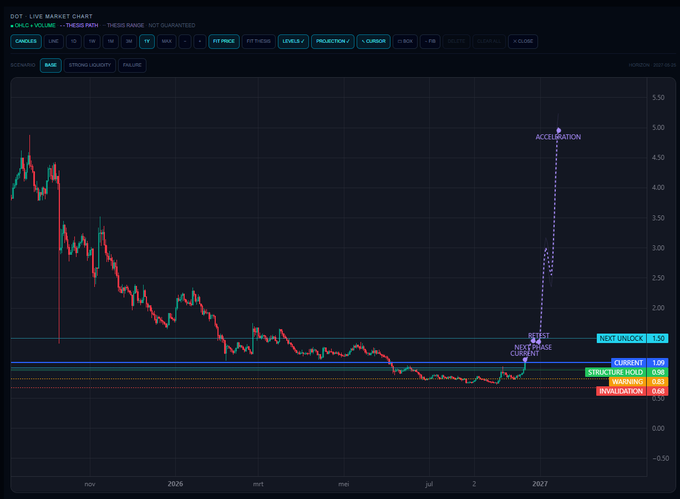Click the nov time axis label

(x=90, y=484)
